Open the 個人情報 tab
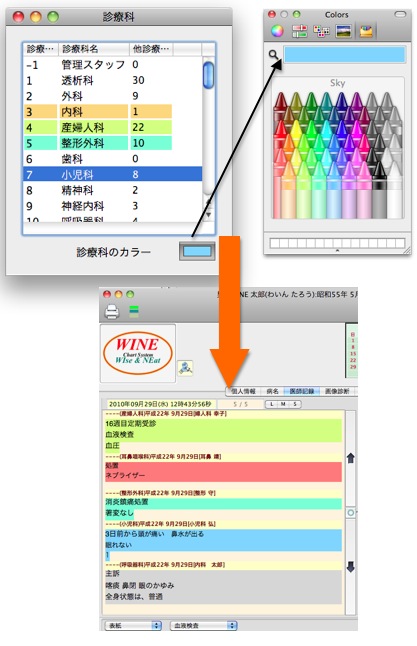 pos(243,391)
